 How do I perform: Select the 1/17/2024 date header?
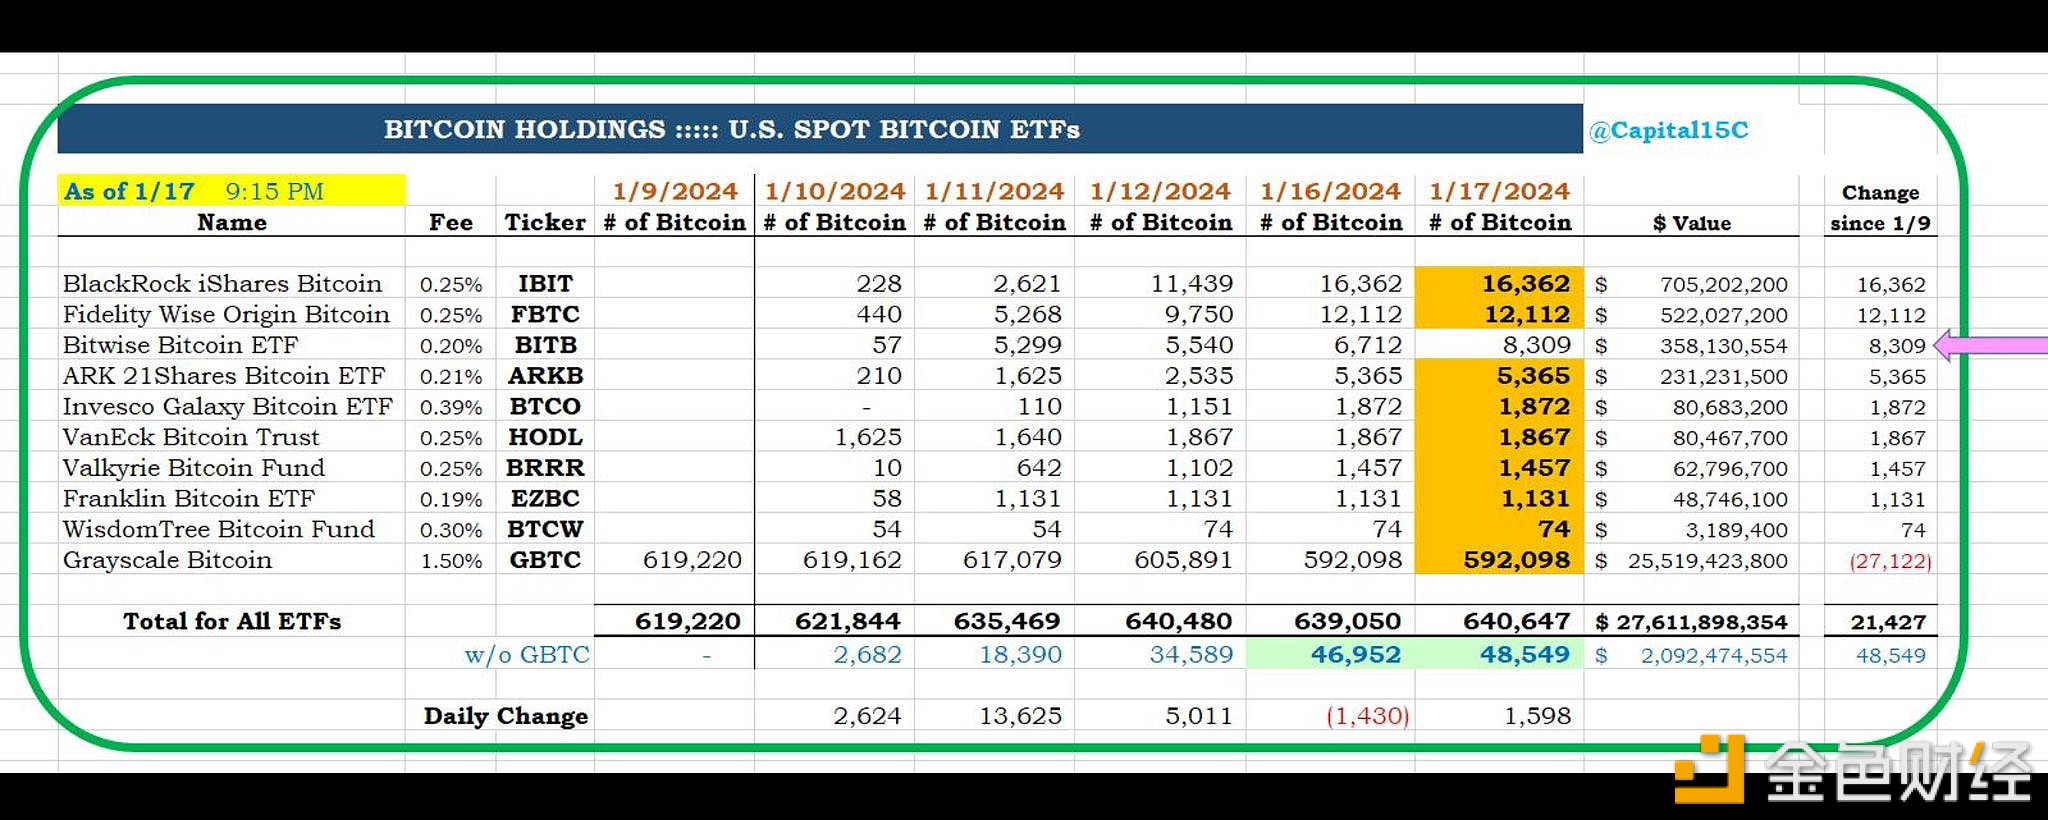click(x=1500, y=191)
